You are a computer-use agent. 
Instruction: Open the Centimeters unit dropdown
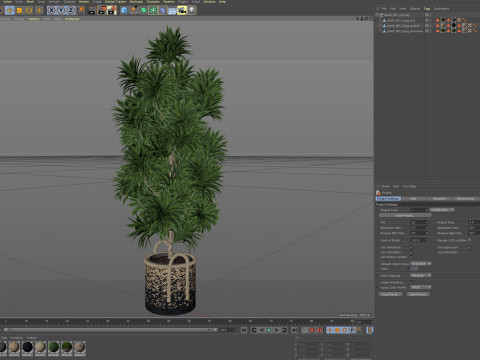point(442,210)
